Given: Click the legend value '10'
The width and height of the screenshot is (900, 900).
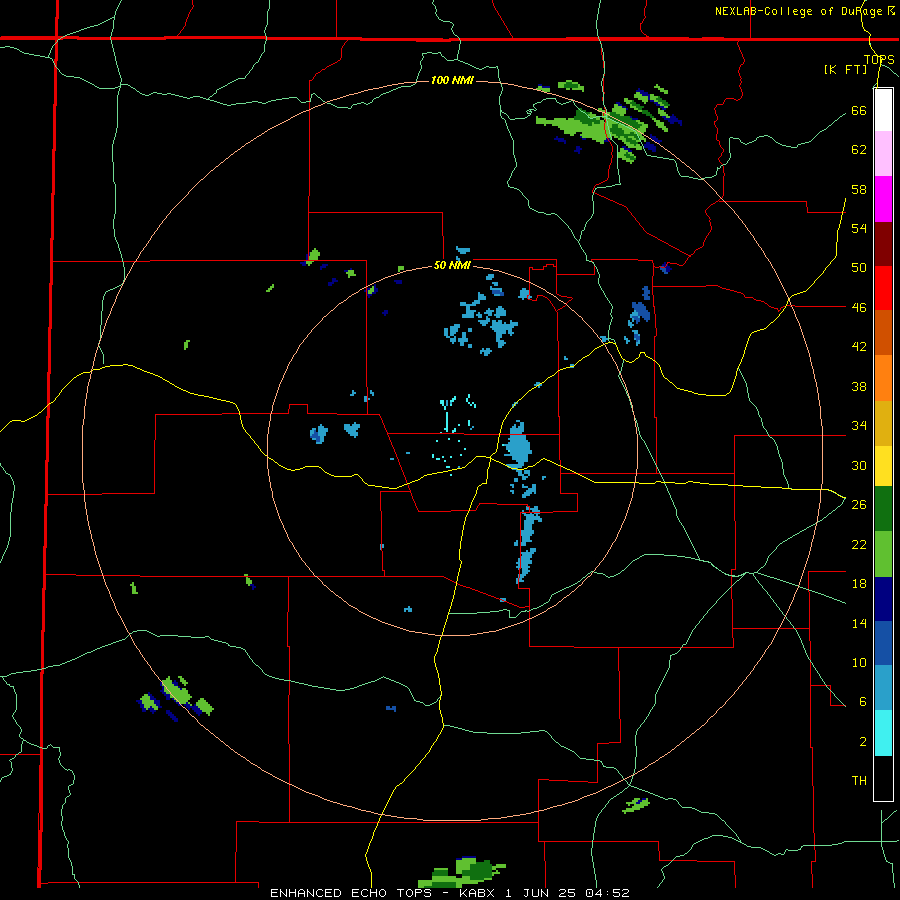Looking at the screenshot, I should pos(859,662).
